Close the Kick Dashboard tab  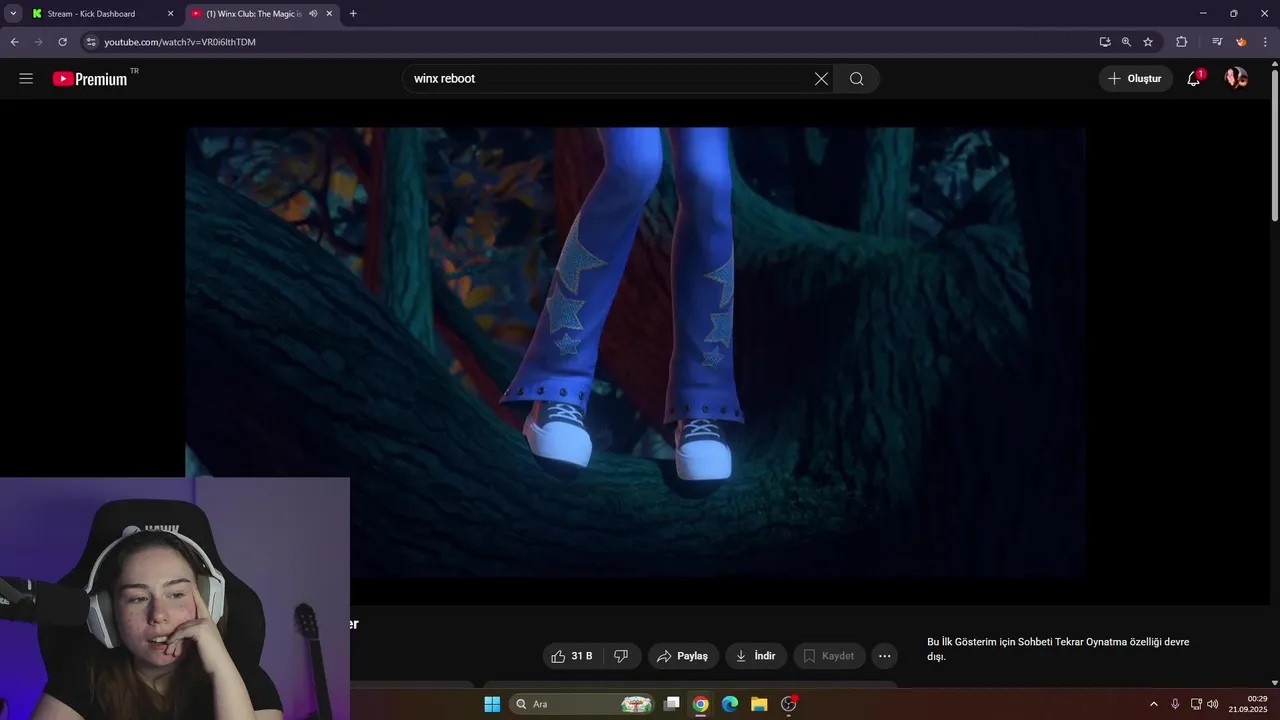pyautogui.click(x=170, y=14)
